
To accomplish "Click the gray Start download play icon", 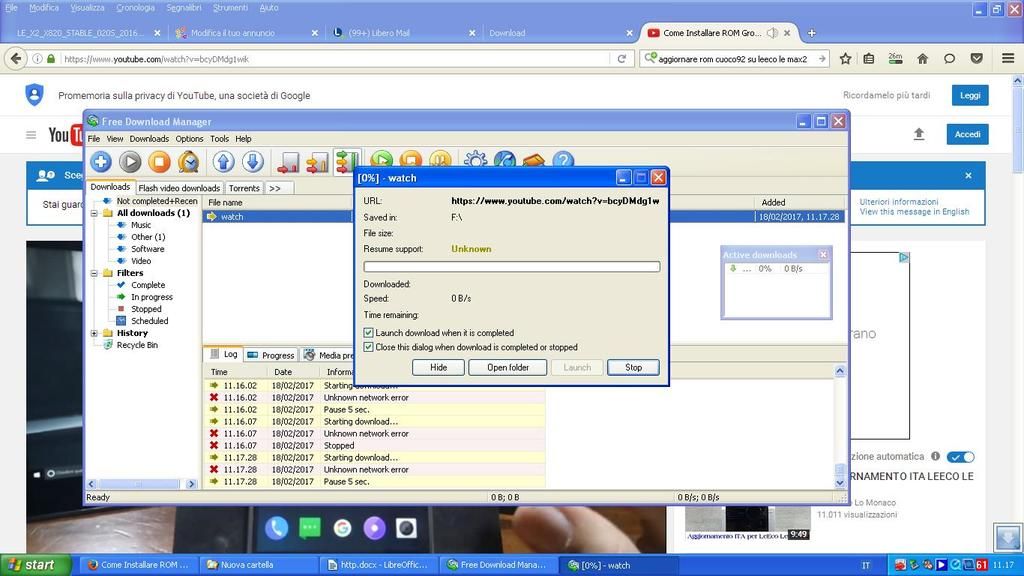I will point(130,161).
